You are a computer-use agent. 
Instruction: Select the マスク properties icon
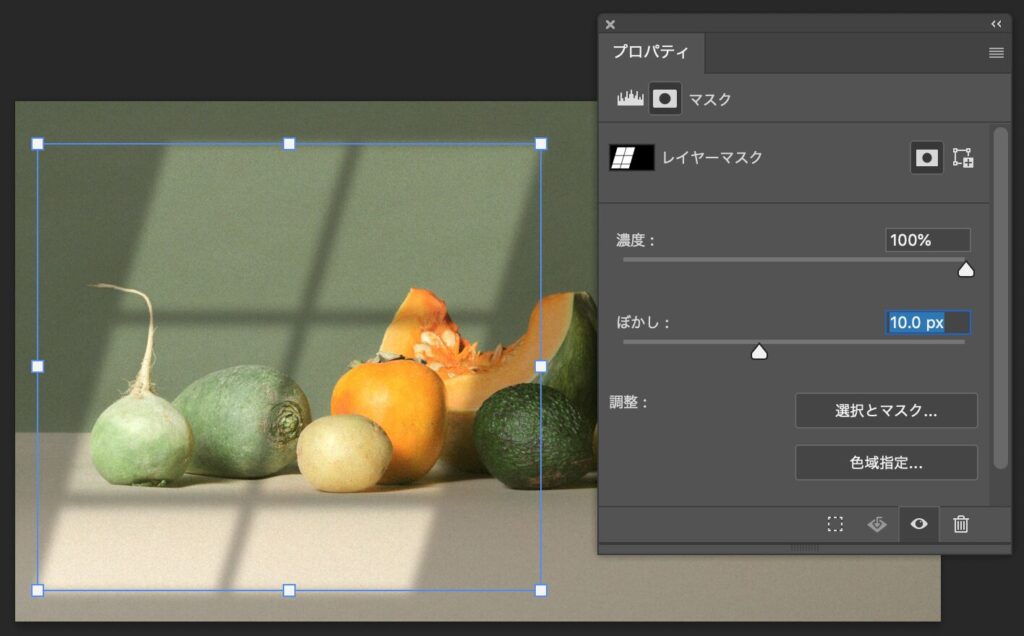(665, 99)
